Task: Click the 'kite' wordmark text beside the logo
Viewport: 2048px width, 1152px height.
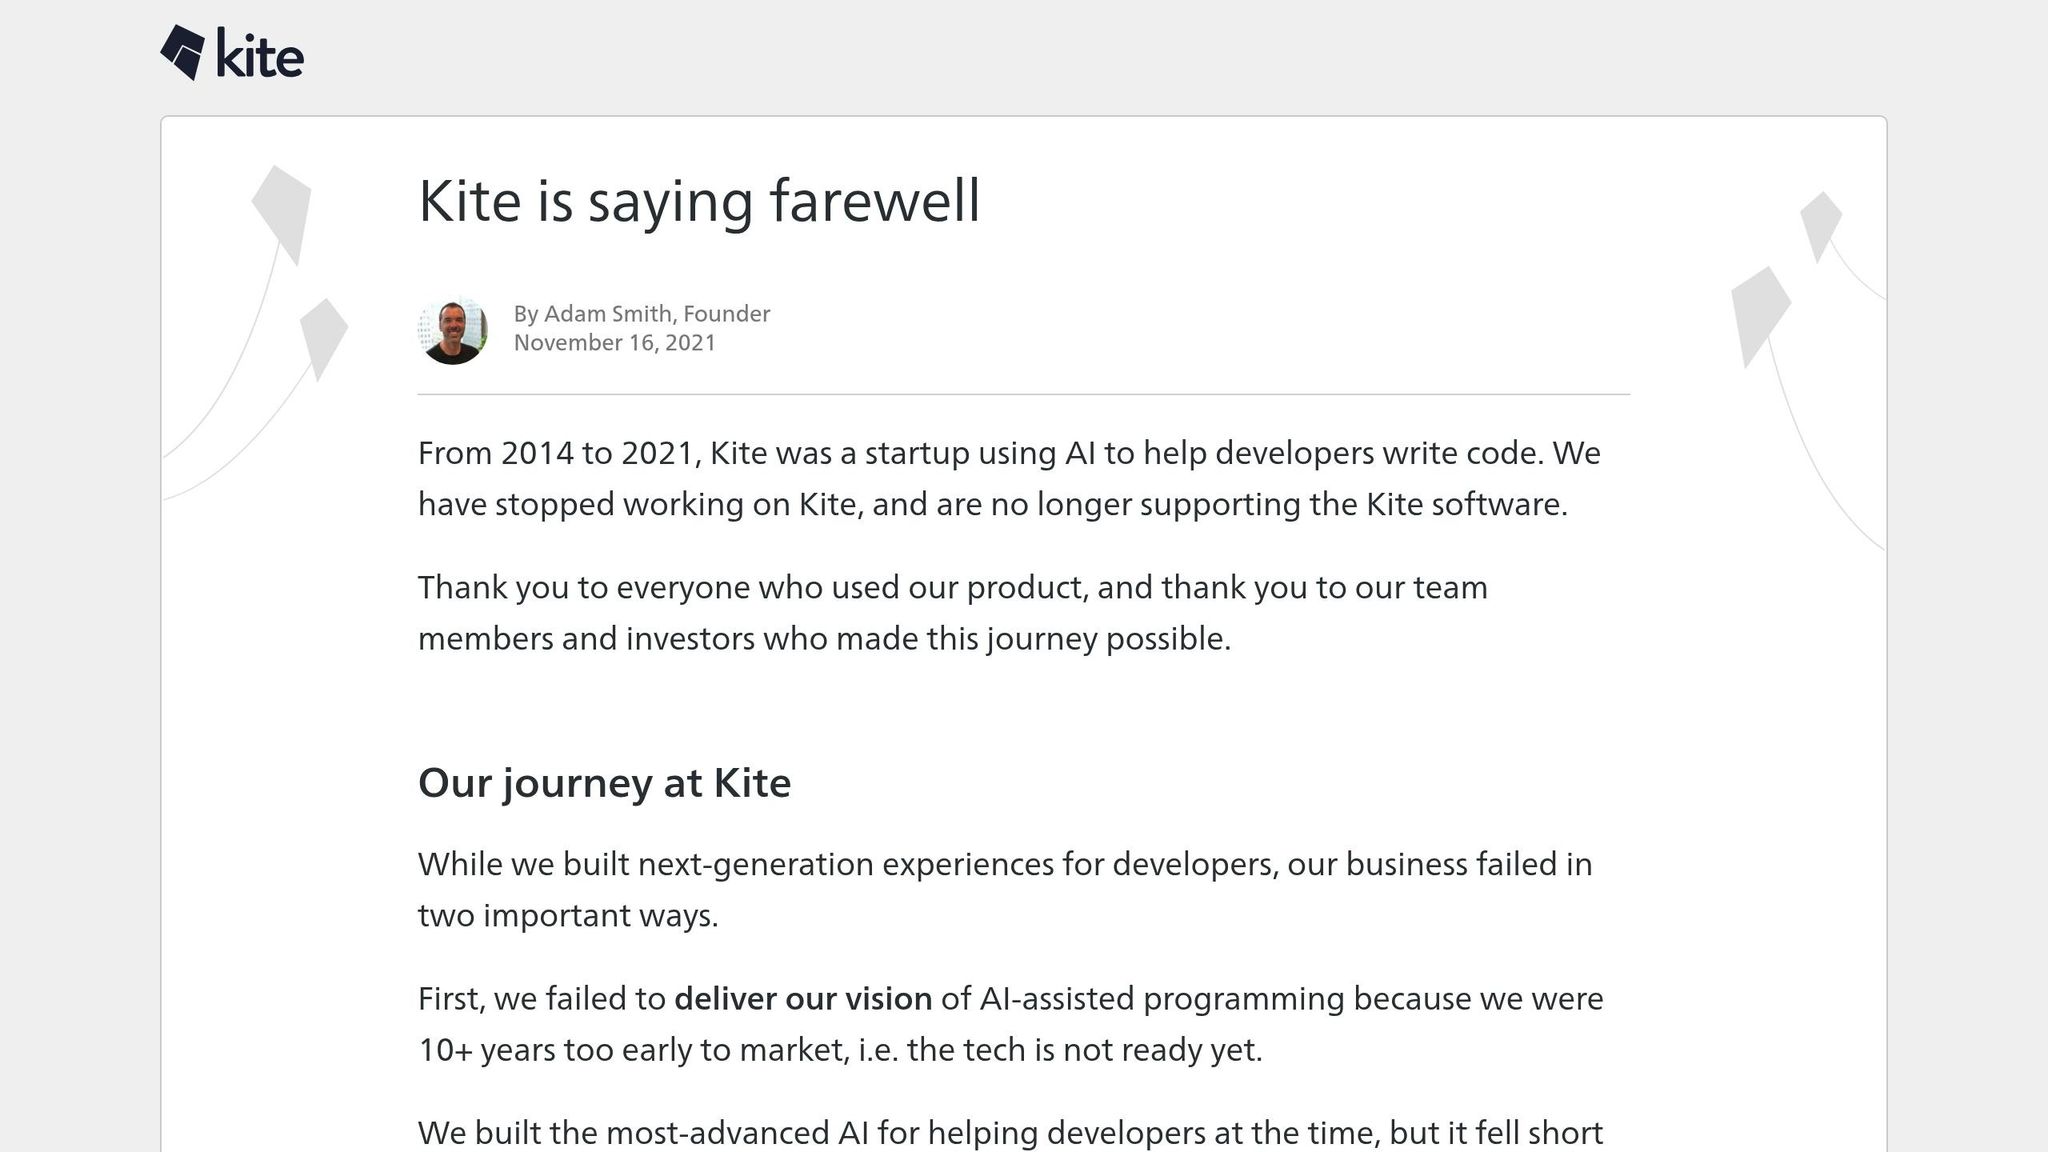Action: (x=260, y=56)
